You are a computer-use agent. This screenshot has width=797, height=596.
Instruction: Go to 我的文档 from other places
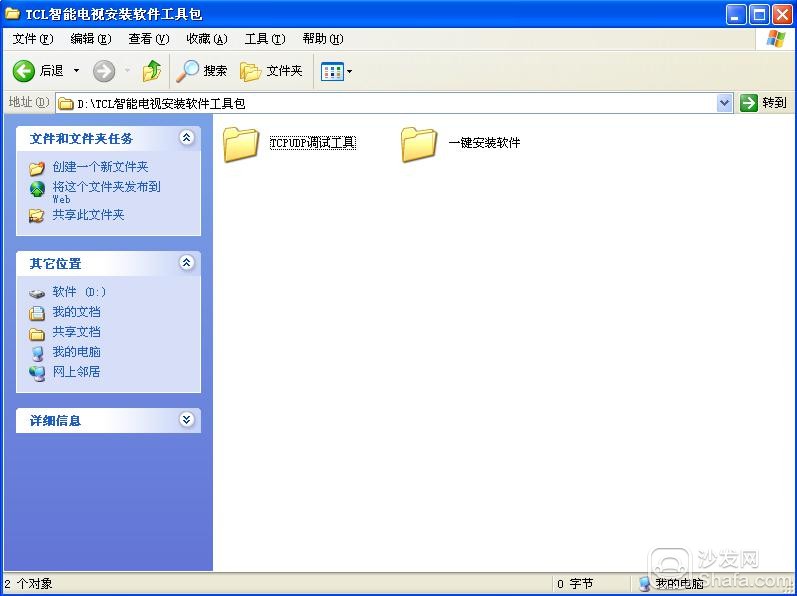coord(76,312)
